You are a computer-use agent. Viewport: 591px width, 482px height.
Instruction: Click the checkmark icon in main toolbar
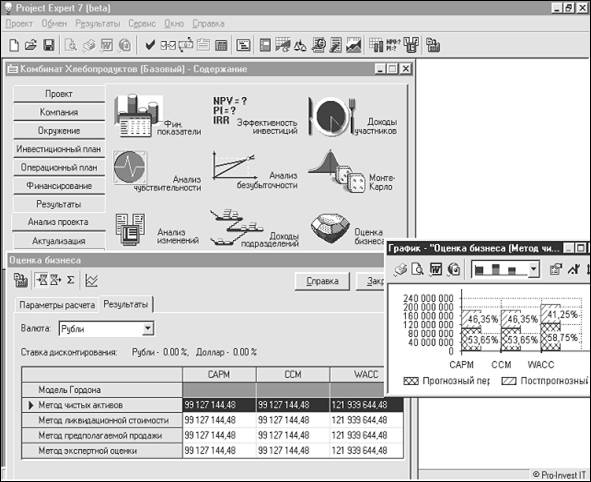150,45
